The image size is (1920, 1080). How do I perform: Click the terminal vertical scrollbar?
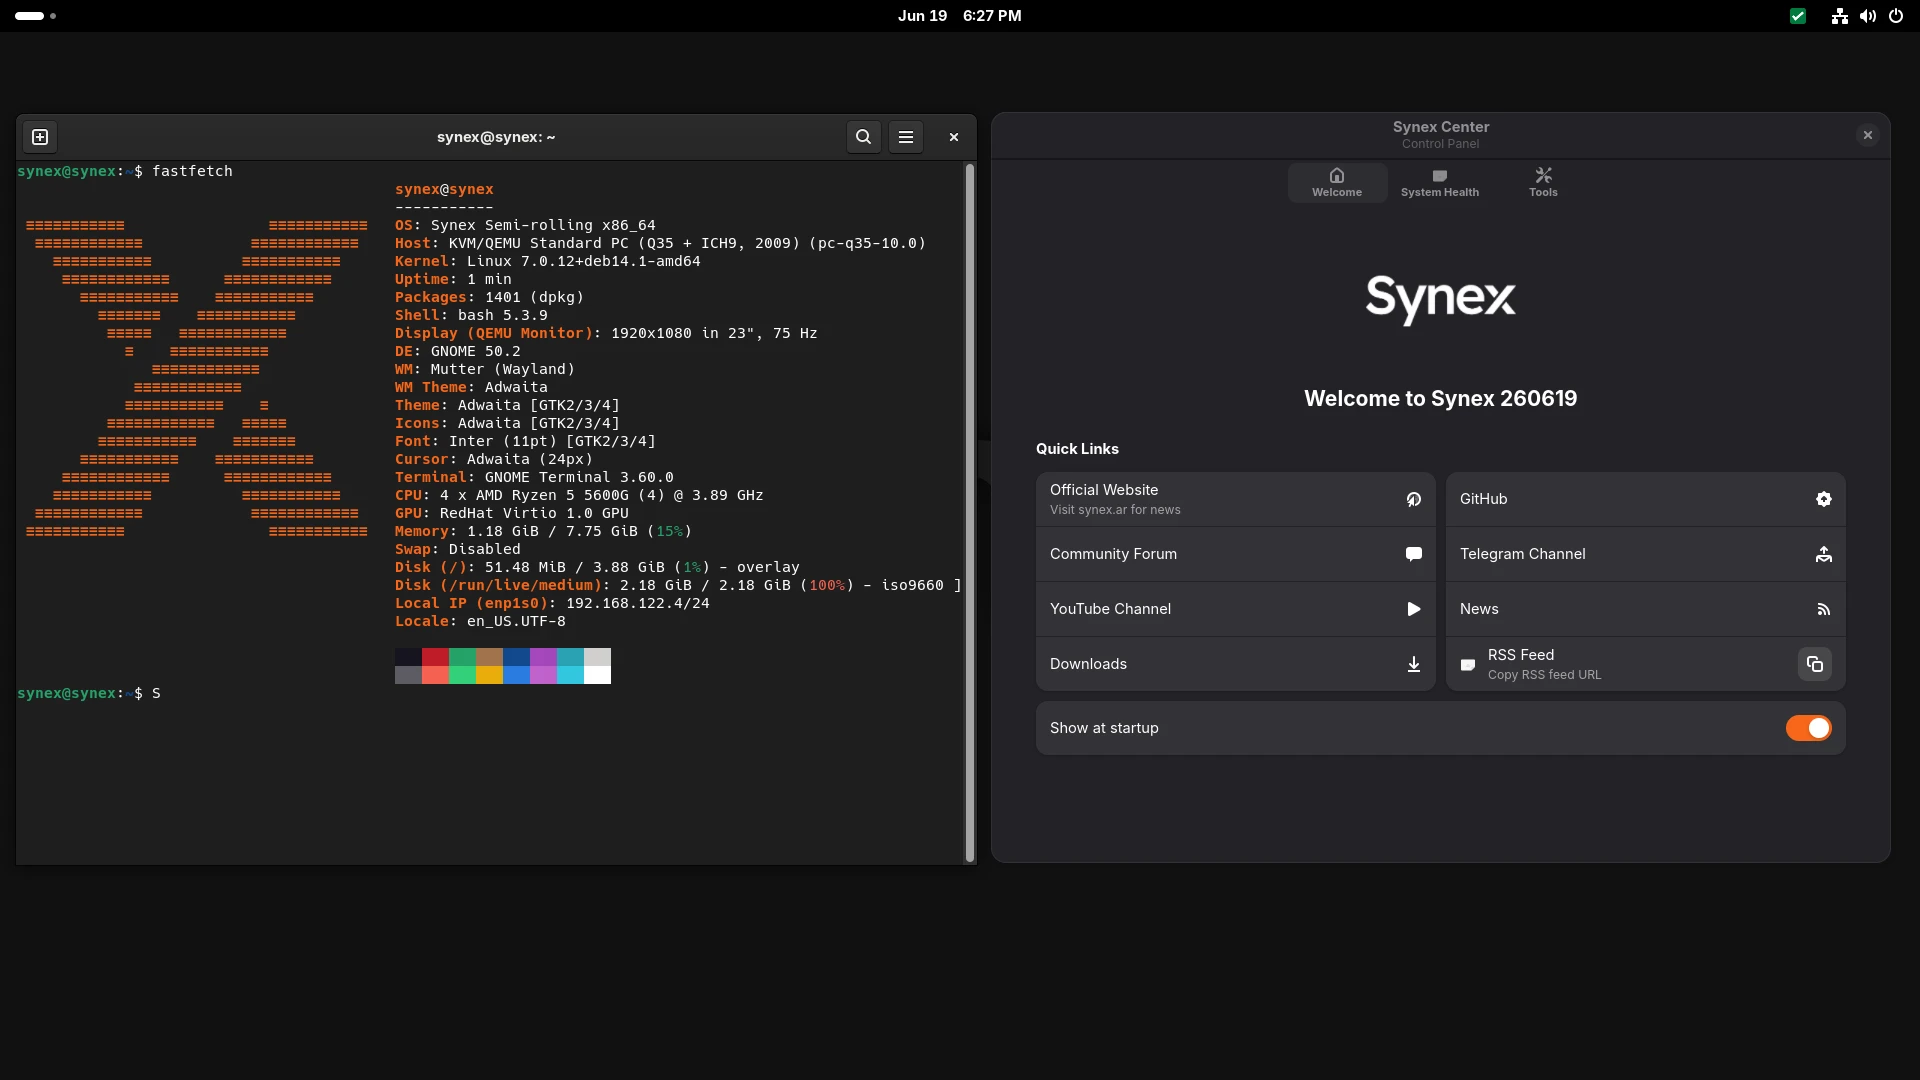tap(969, 512)
